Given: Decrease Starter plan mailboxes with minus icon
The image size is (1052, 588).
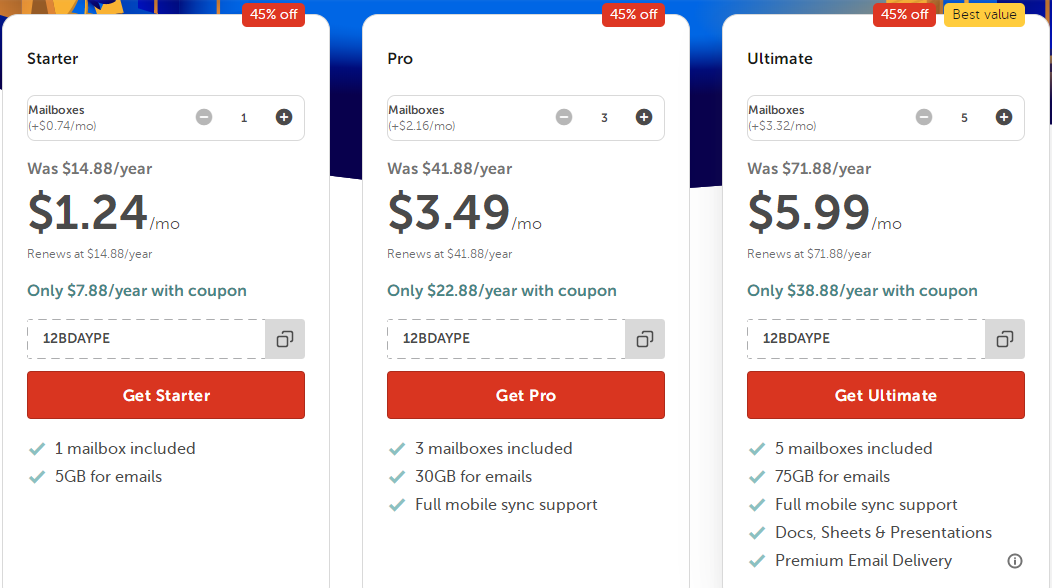Looking at the screenshot, I should click(204, 117).
